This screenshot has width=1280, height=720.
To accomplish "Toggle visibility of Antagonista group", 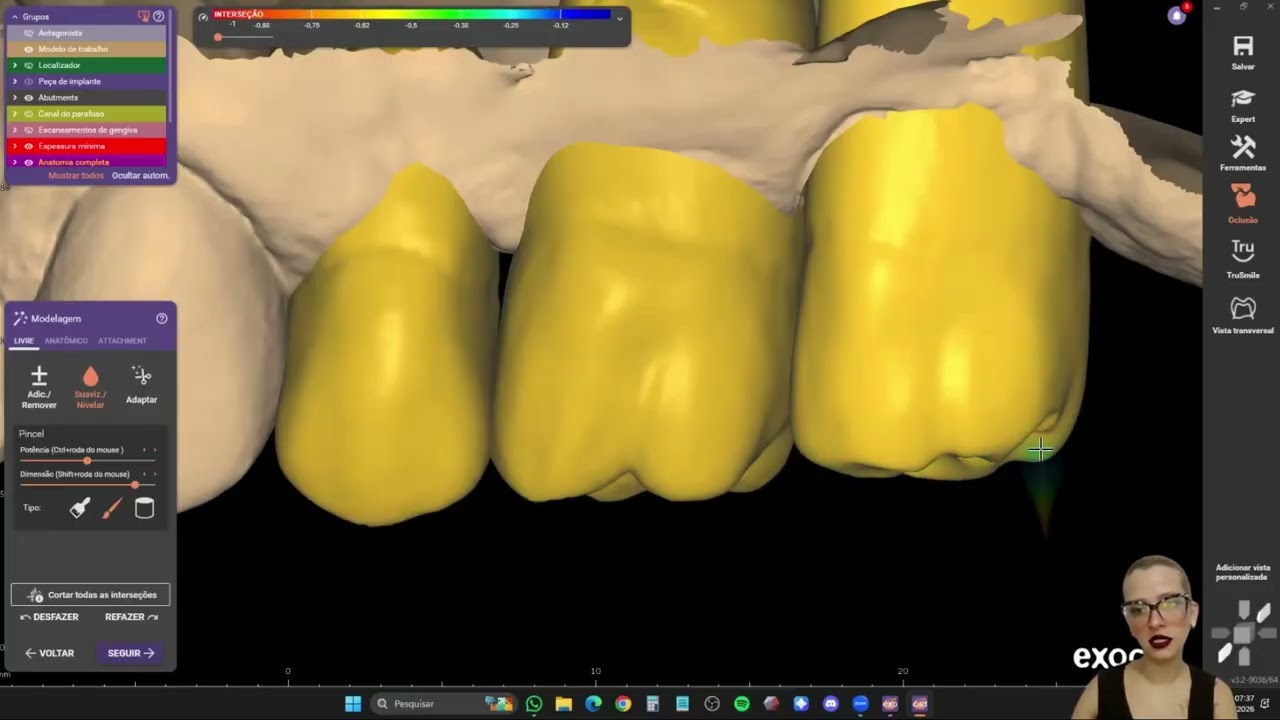I will pyautogui.click(x=28, y=33).
